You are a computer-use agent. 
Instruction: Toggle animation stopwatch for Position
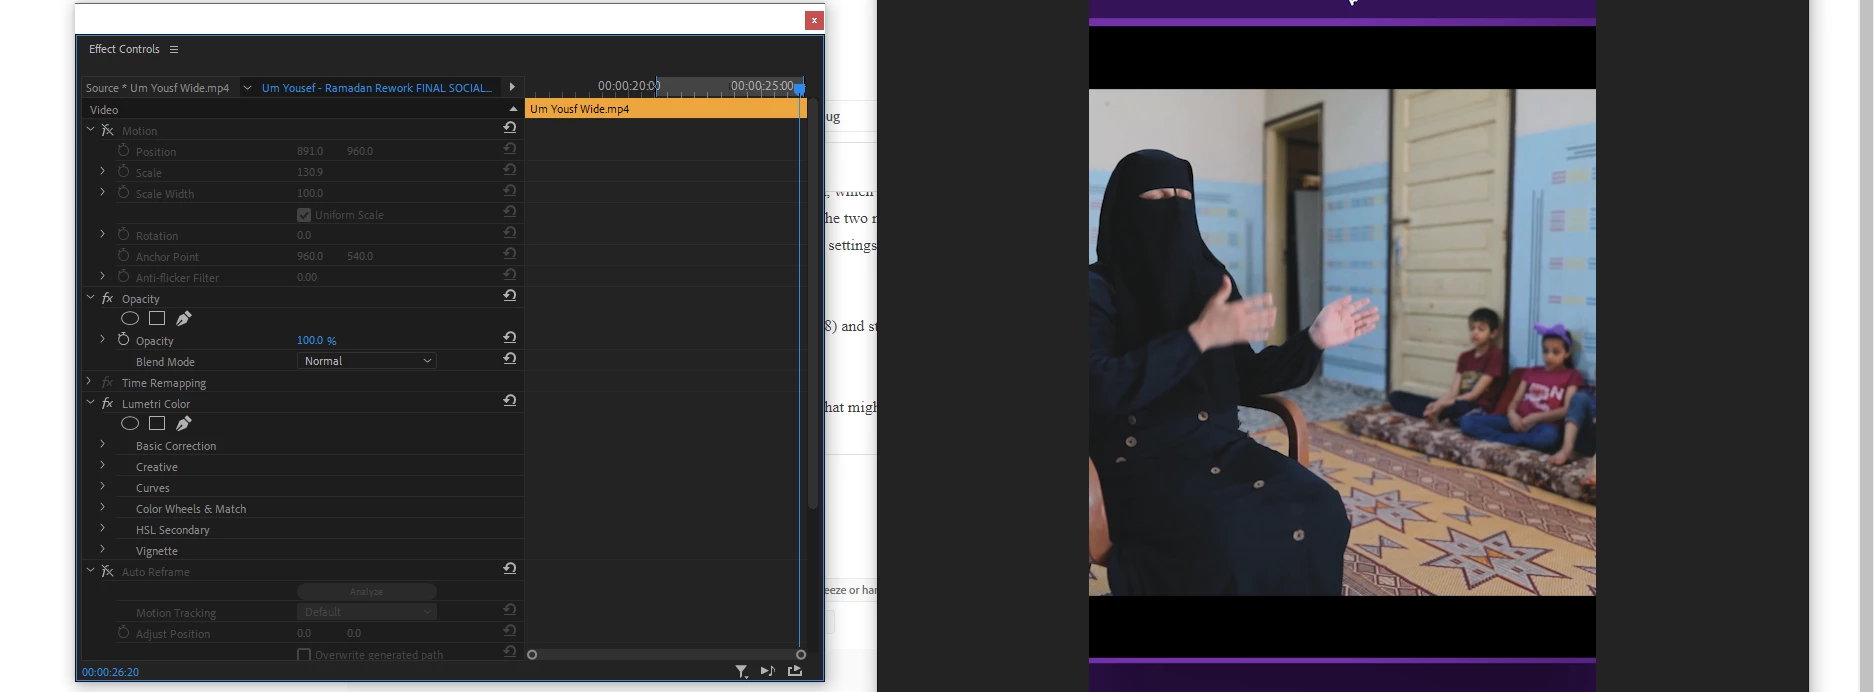click(x=124, y=150)
